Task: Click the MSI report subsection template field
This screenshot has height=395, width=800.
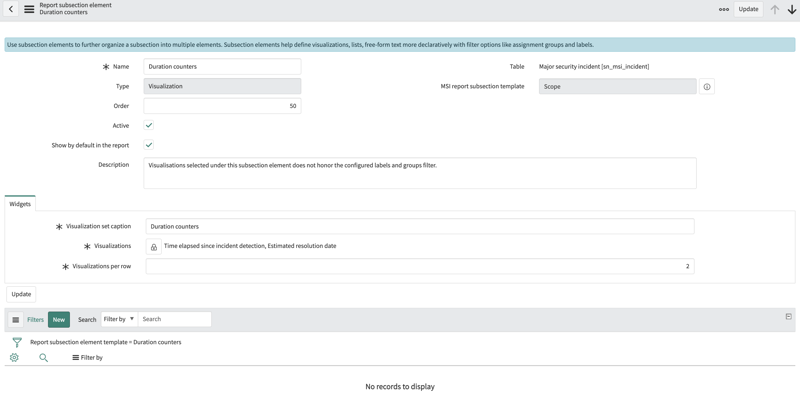Action: point(617,87)
